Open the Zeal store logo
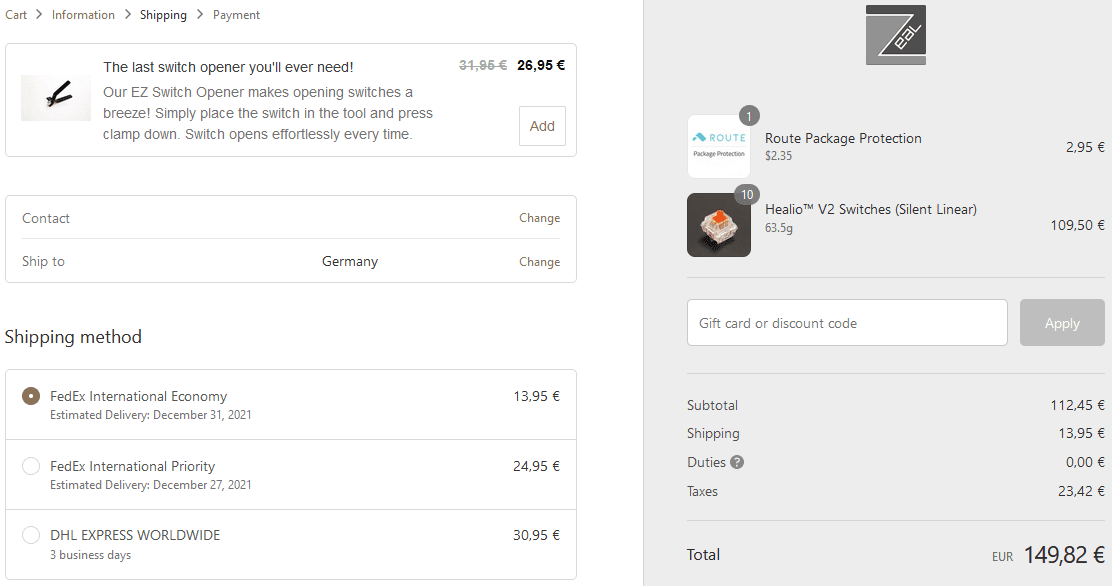Screen dimensions: 1112x586 tap(896, 35)
